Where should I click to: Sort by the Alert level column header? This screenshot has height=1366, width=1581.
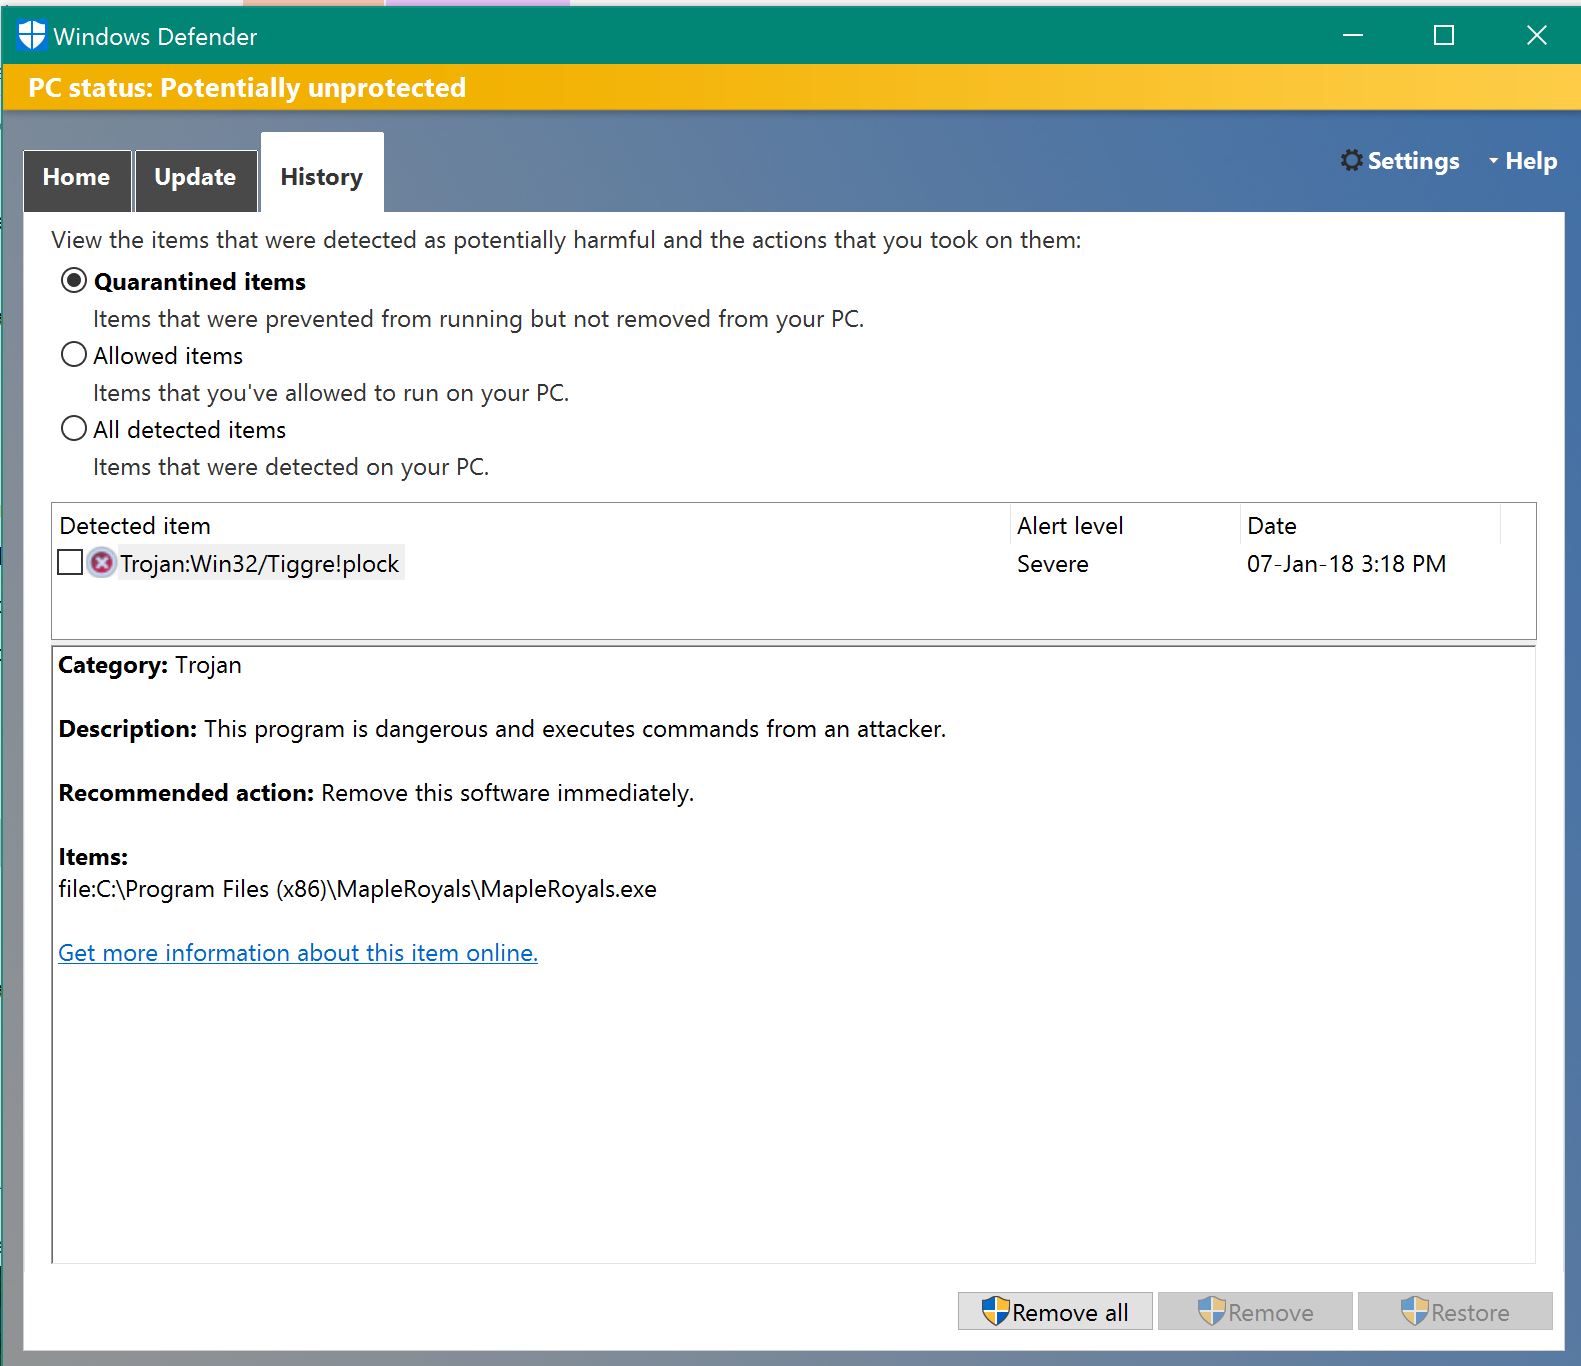click(1124, 525)
